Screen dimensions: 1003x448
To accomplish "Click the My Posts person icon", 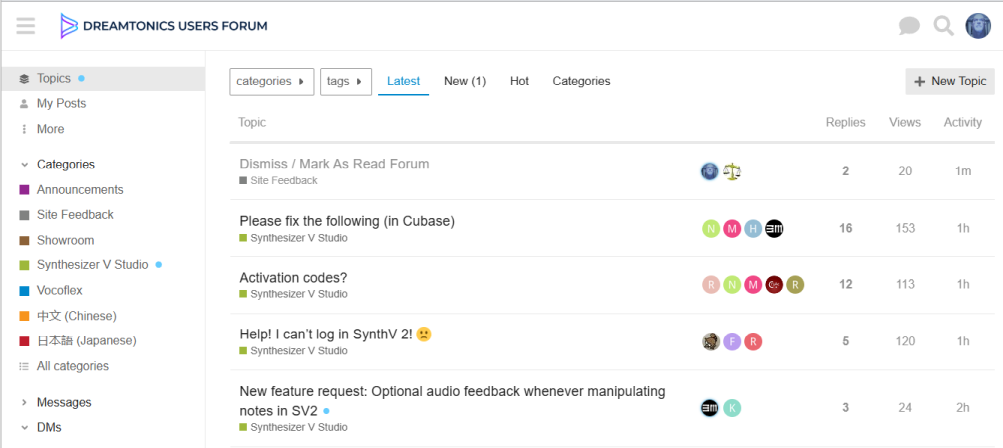I will click(x=24, y=104).
